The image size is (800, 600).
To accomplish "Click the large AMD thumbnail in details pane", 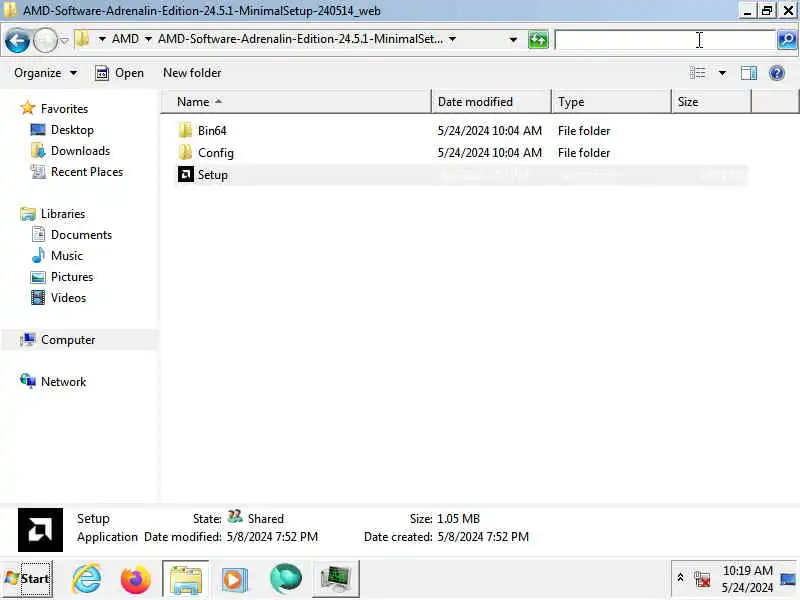I will [40, 530].
